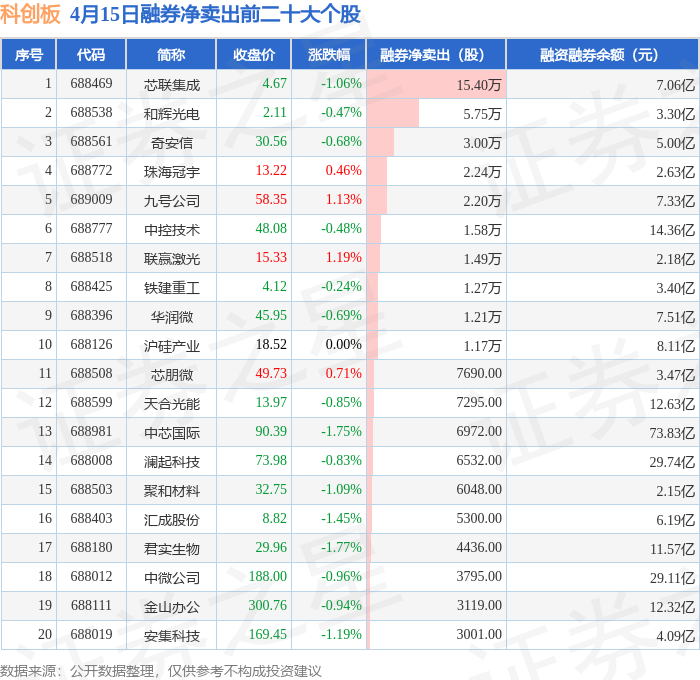Viewport: 700px width, 680px height.
Task: Click the 5.75万 net sell value
Action: (x=482, y=114)
